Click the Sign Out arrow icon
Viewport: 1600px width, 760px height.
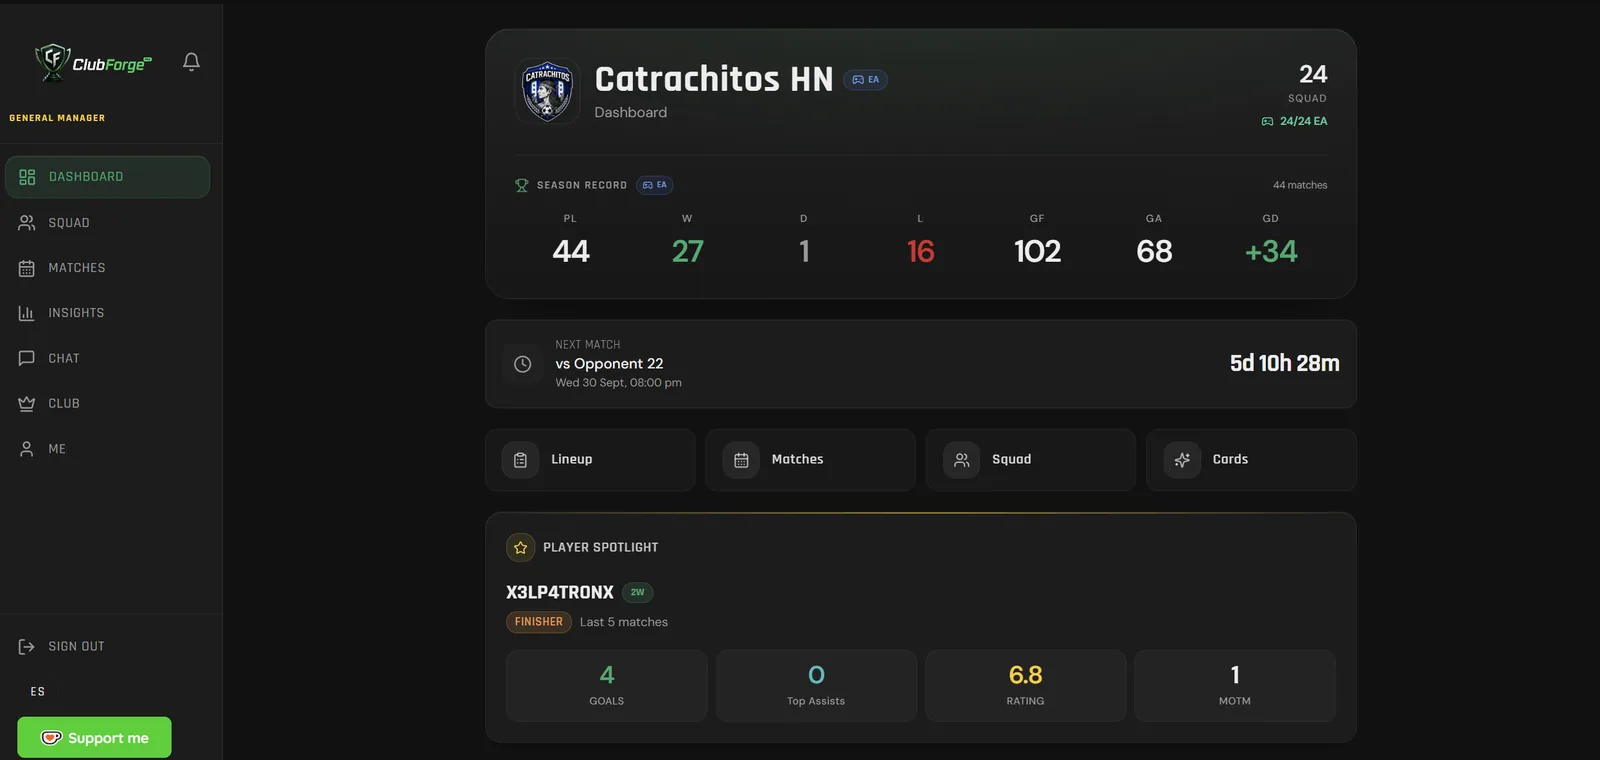pos(27,647)
